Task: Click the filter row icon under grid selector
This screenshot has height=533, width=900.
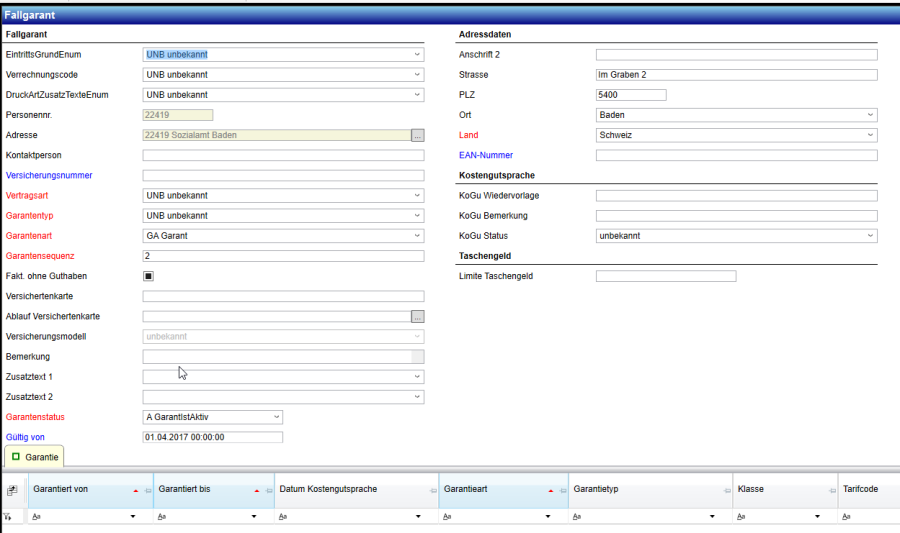Action: pos(9,517)
